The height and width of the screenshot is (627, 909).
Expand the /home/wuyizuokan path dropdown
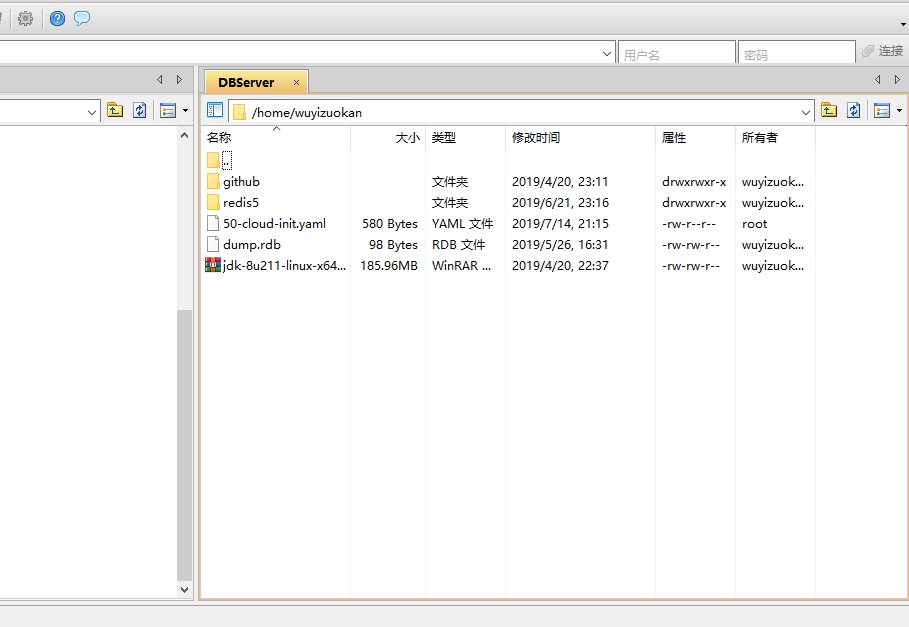805,112
